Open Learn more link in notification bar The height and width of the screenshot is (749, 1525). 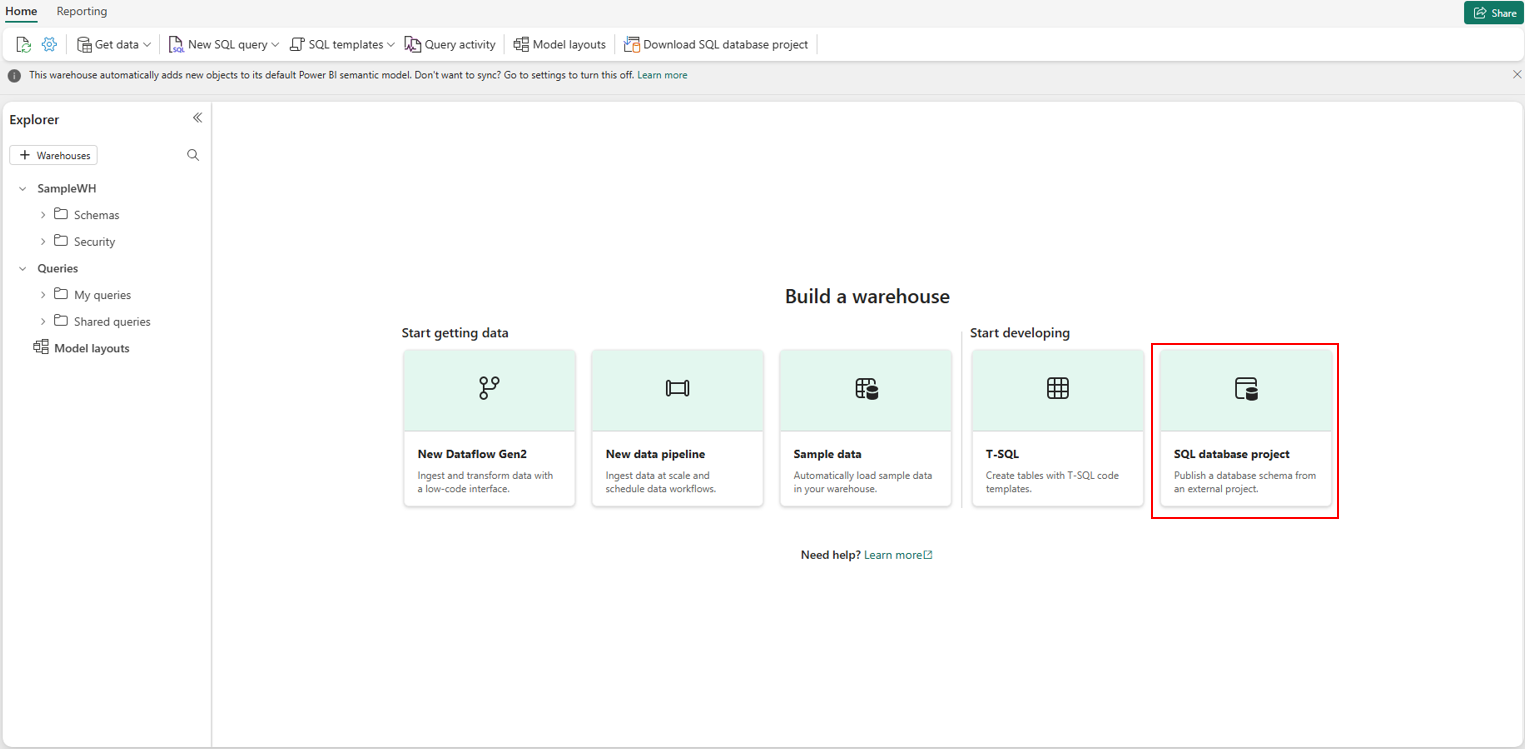click(662, 75)
